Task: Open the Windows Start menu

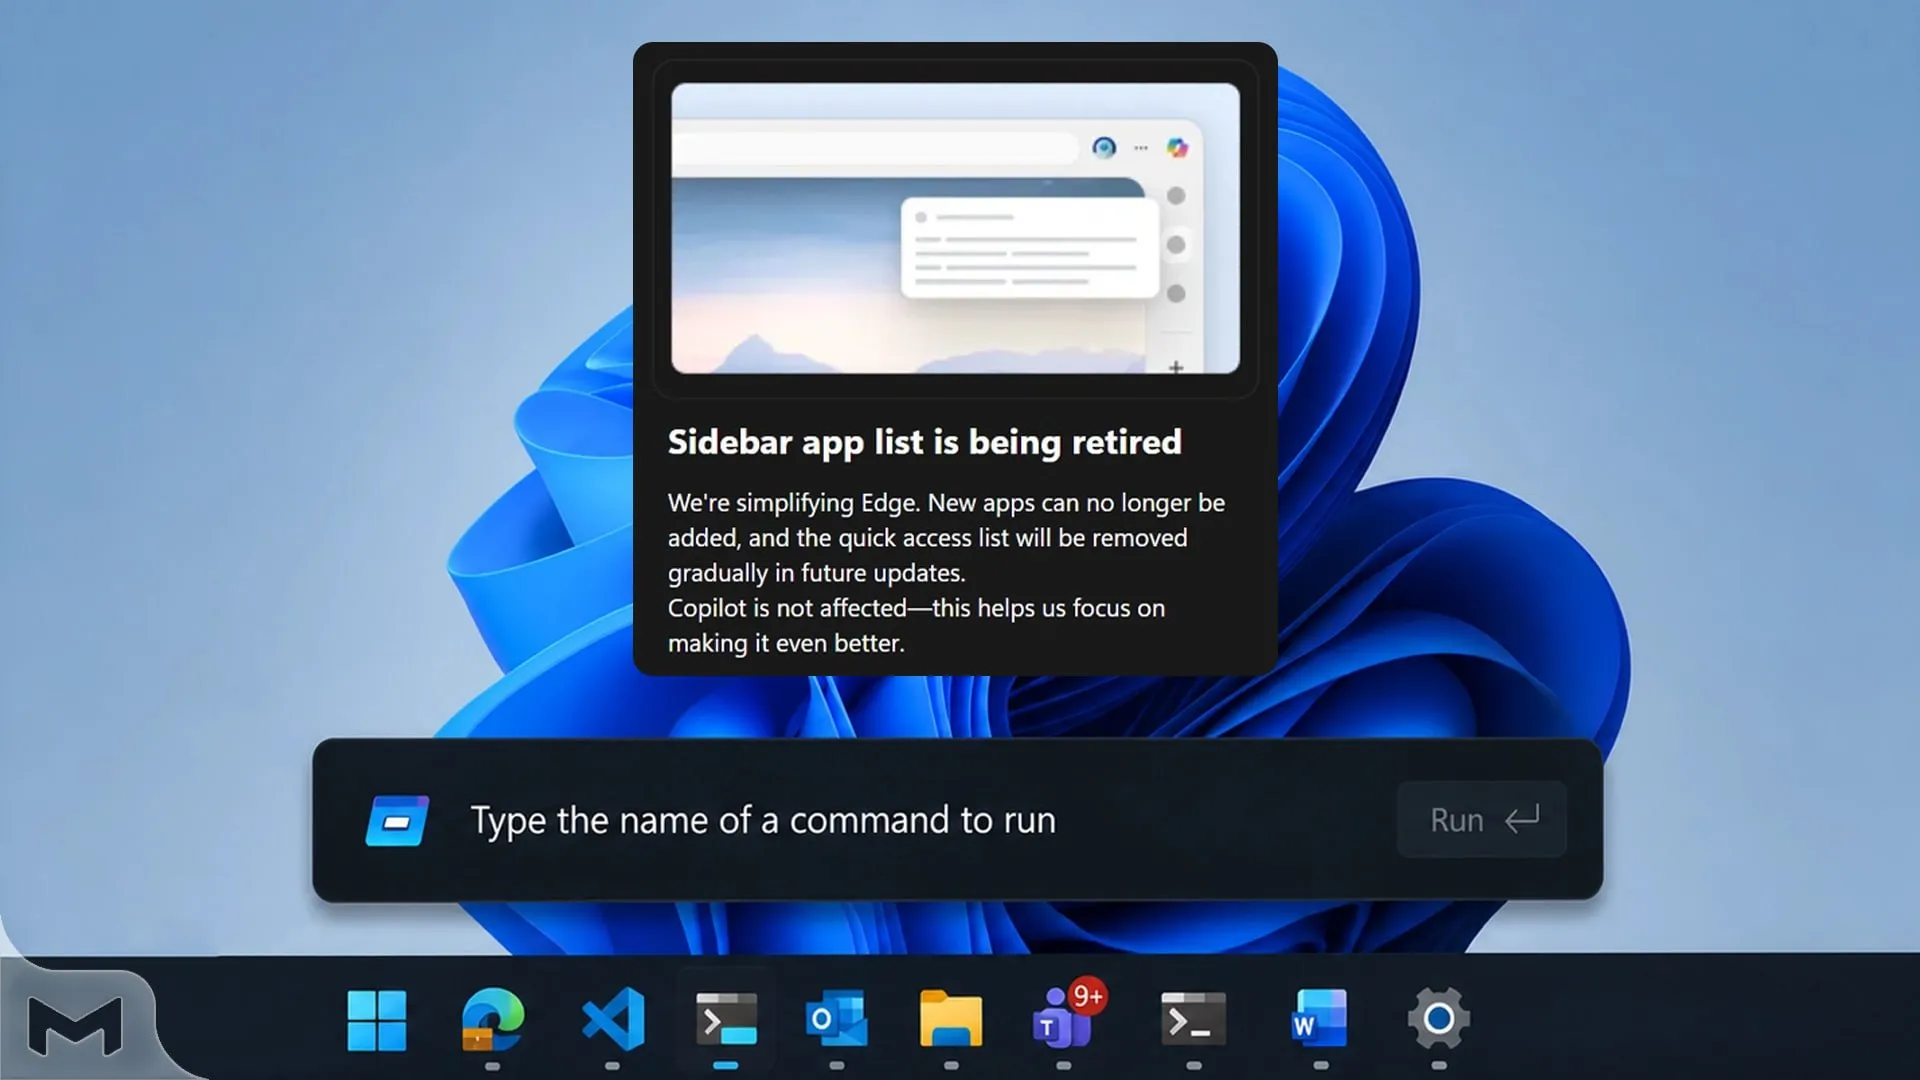Action: [377, 1020]
